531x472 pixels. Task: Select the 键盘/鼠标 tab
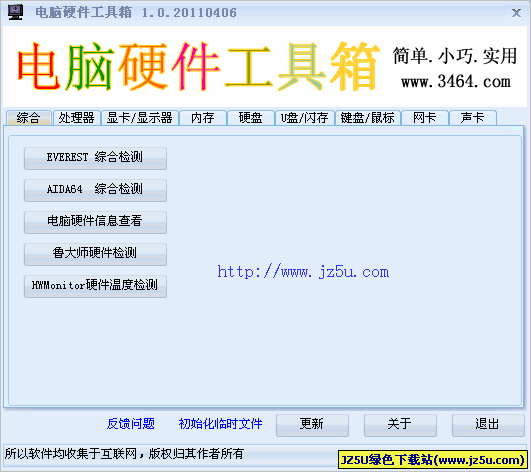[x=368, y=118]
